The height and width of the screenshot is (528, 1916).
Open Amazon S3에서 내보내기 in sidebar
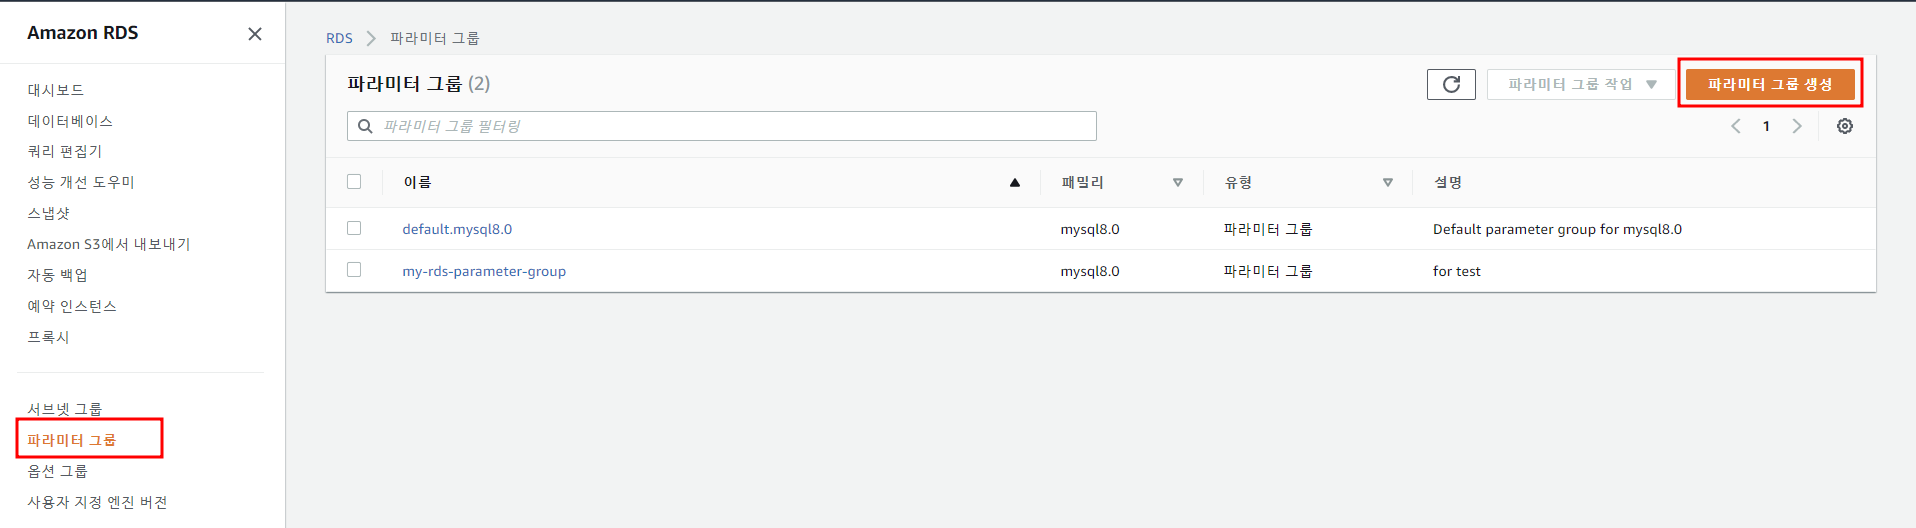coord(109,244)
